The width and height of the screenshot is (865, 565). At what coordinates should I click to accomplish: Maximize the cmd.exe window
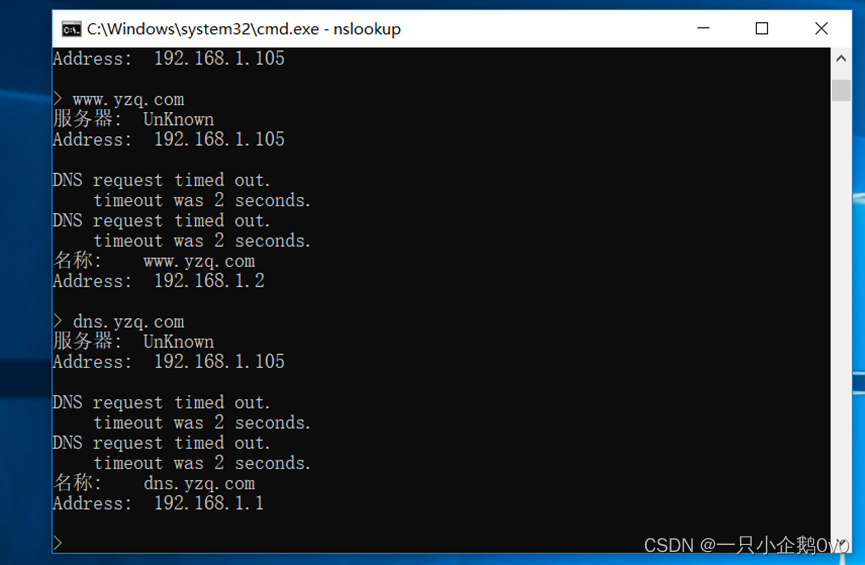pos(762,28)
